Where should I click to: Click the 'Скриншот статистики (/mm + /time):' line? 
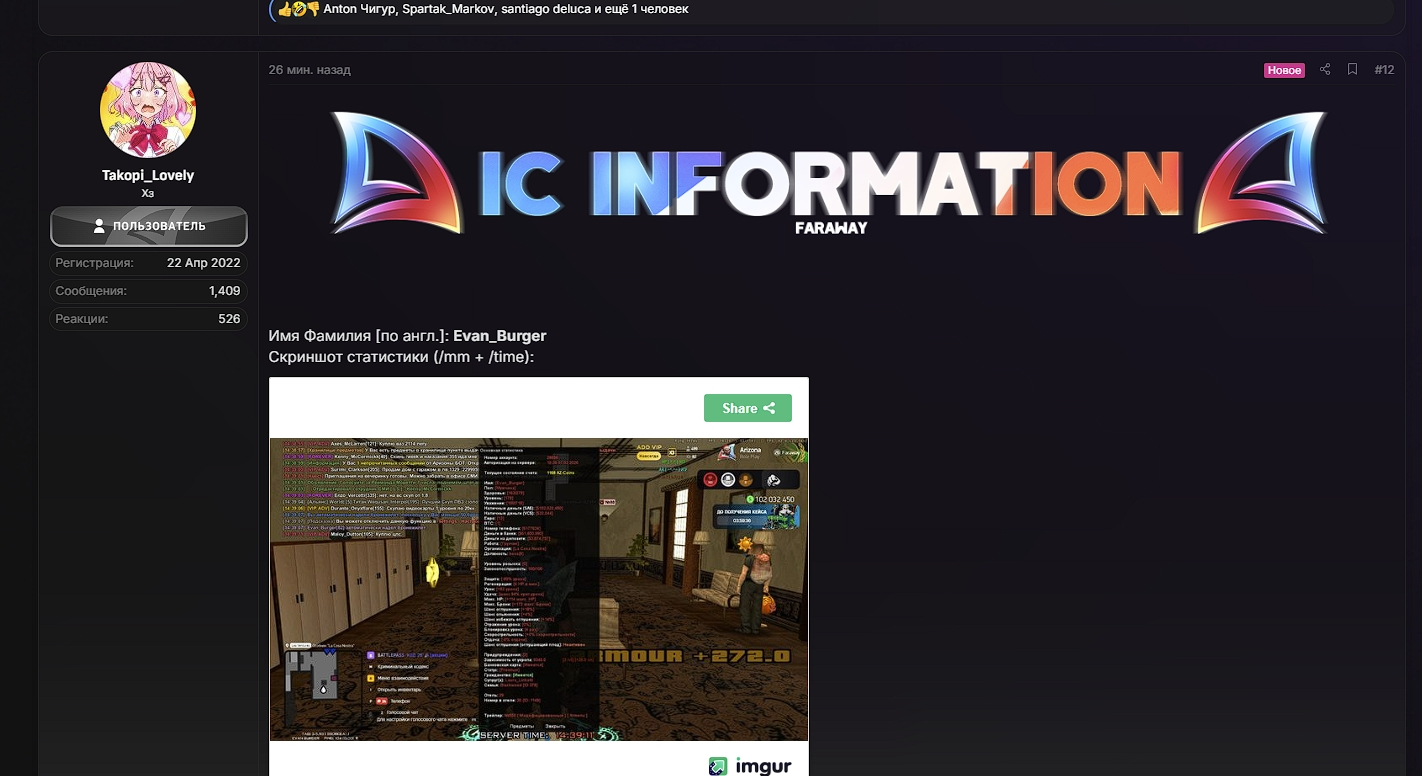(402, 357)
